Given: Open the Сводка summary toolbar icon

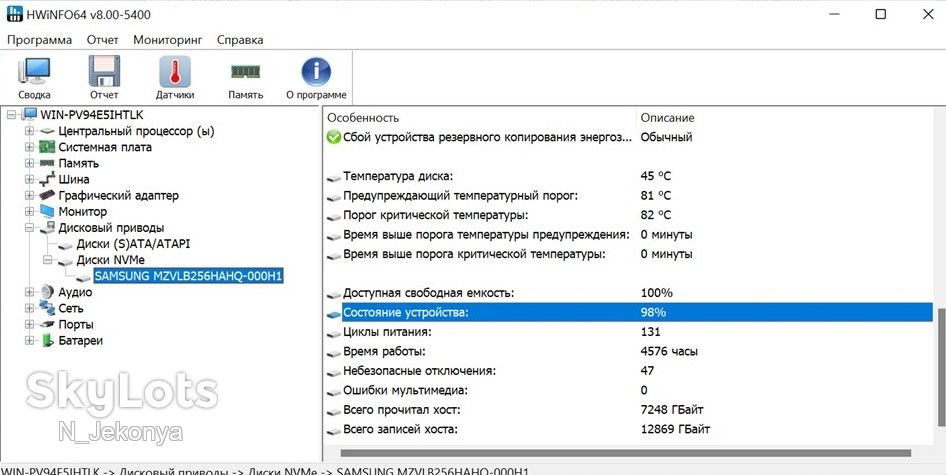Looking at the screenshot, I should (34, 77).
